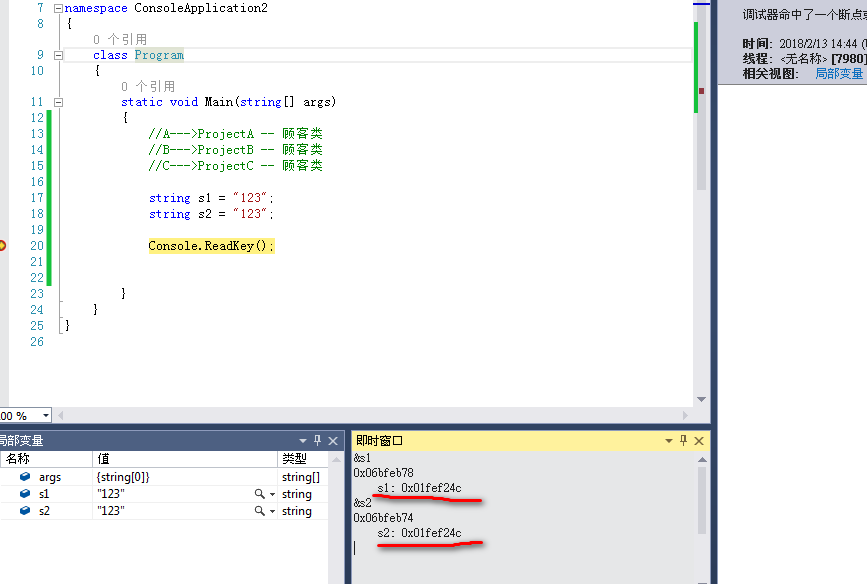The image size is (867, 584).
Task: Click the 值 column header
Action: (x=185, y=459)
